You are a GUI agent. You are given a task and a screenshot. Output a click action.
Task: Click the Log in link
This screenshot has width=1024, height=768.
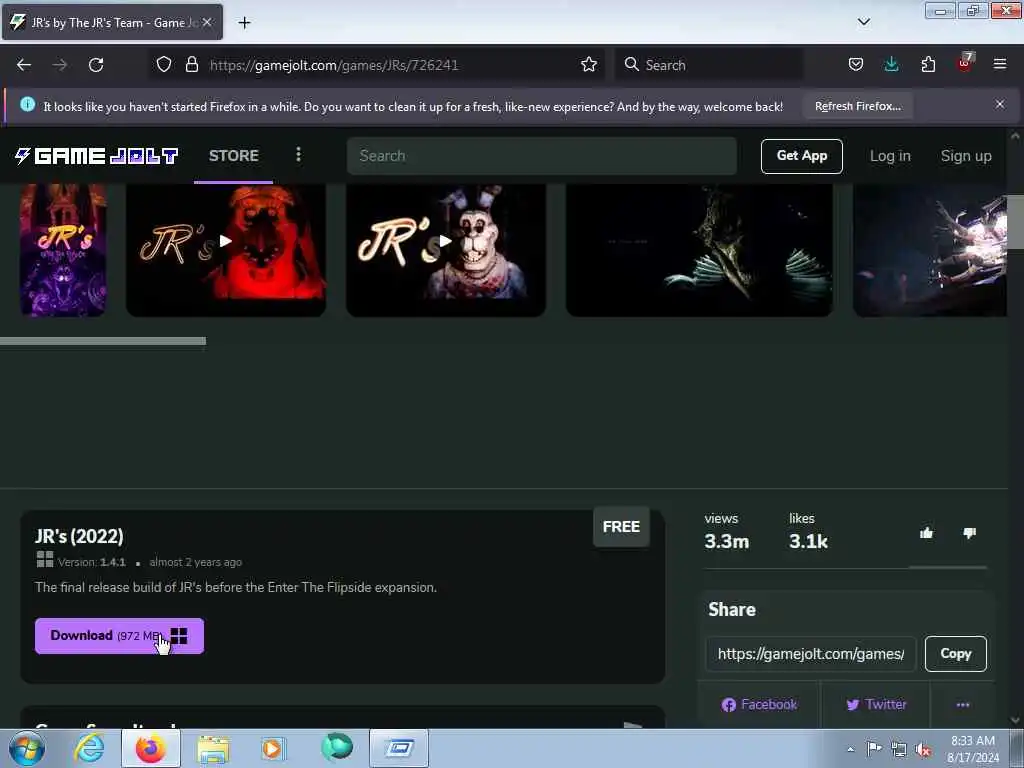889,156
